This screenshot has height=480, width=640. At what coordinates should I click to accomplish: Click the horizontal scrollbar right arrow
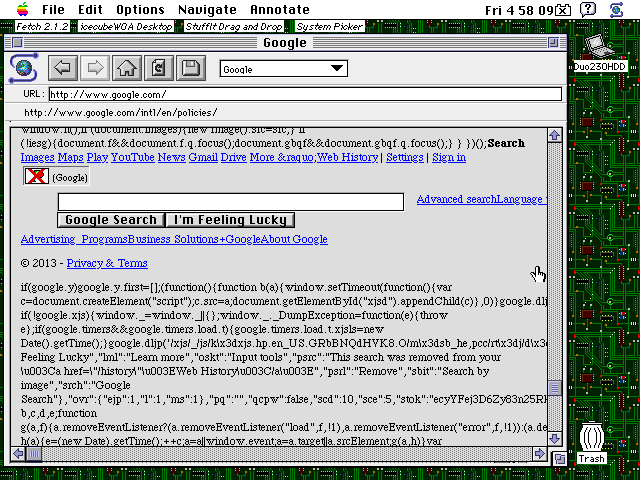(x=540, y=453)
